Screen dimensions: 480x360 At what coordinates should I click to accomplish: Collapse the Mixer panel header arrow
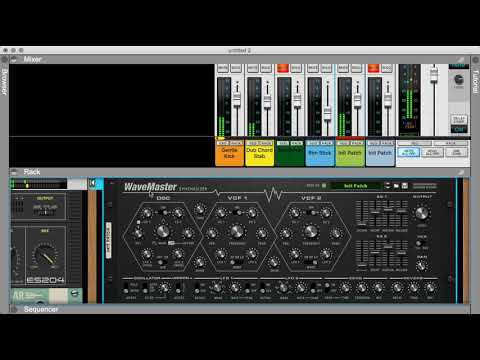click(14, 60)
